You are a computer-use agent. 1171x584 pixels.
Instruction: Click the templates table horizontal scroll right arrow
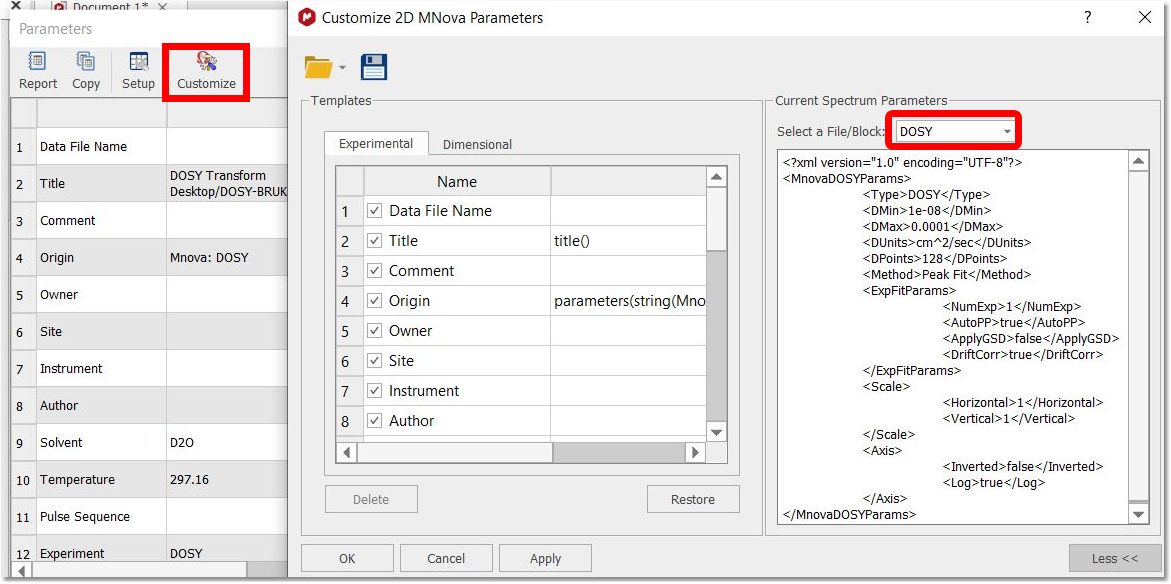click(695, 452)
